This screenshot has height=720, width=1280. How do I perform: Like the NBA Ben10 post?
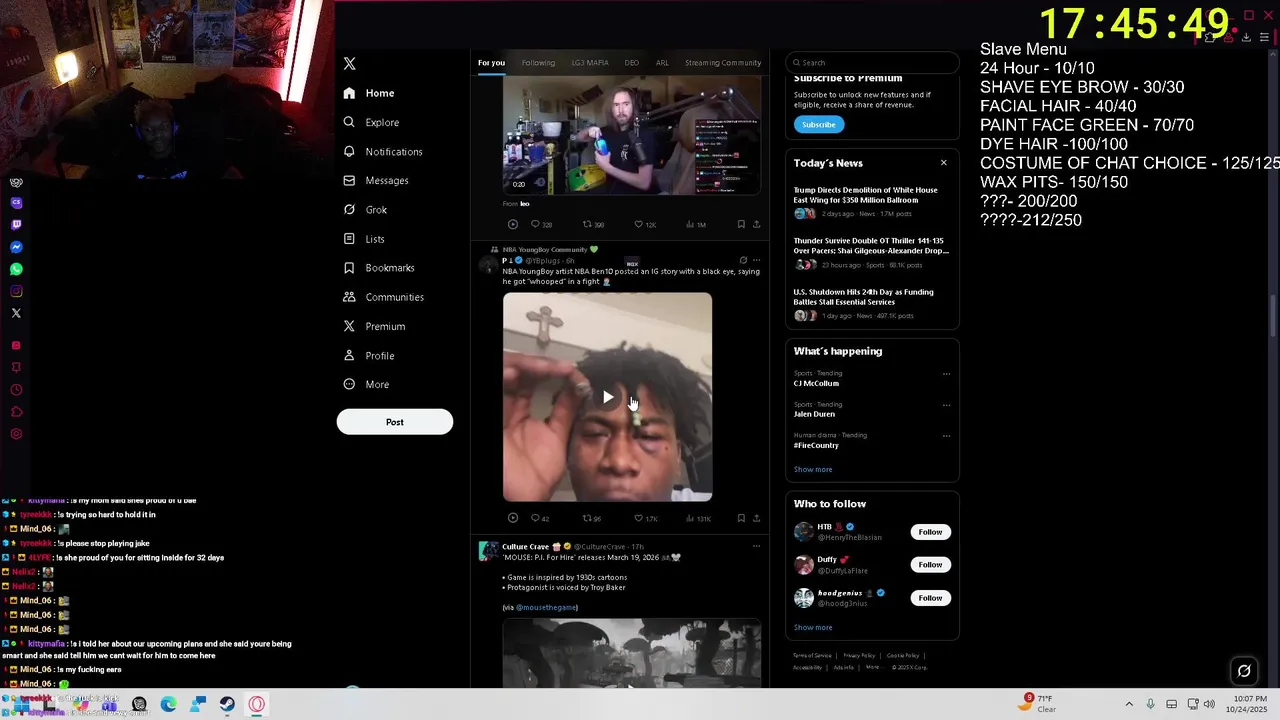(639, 518)
